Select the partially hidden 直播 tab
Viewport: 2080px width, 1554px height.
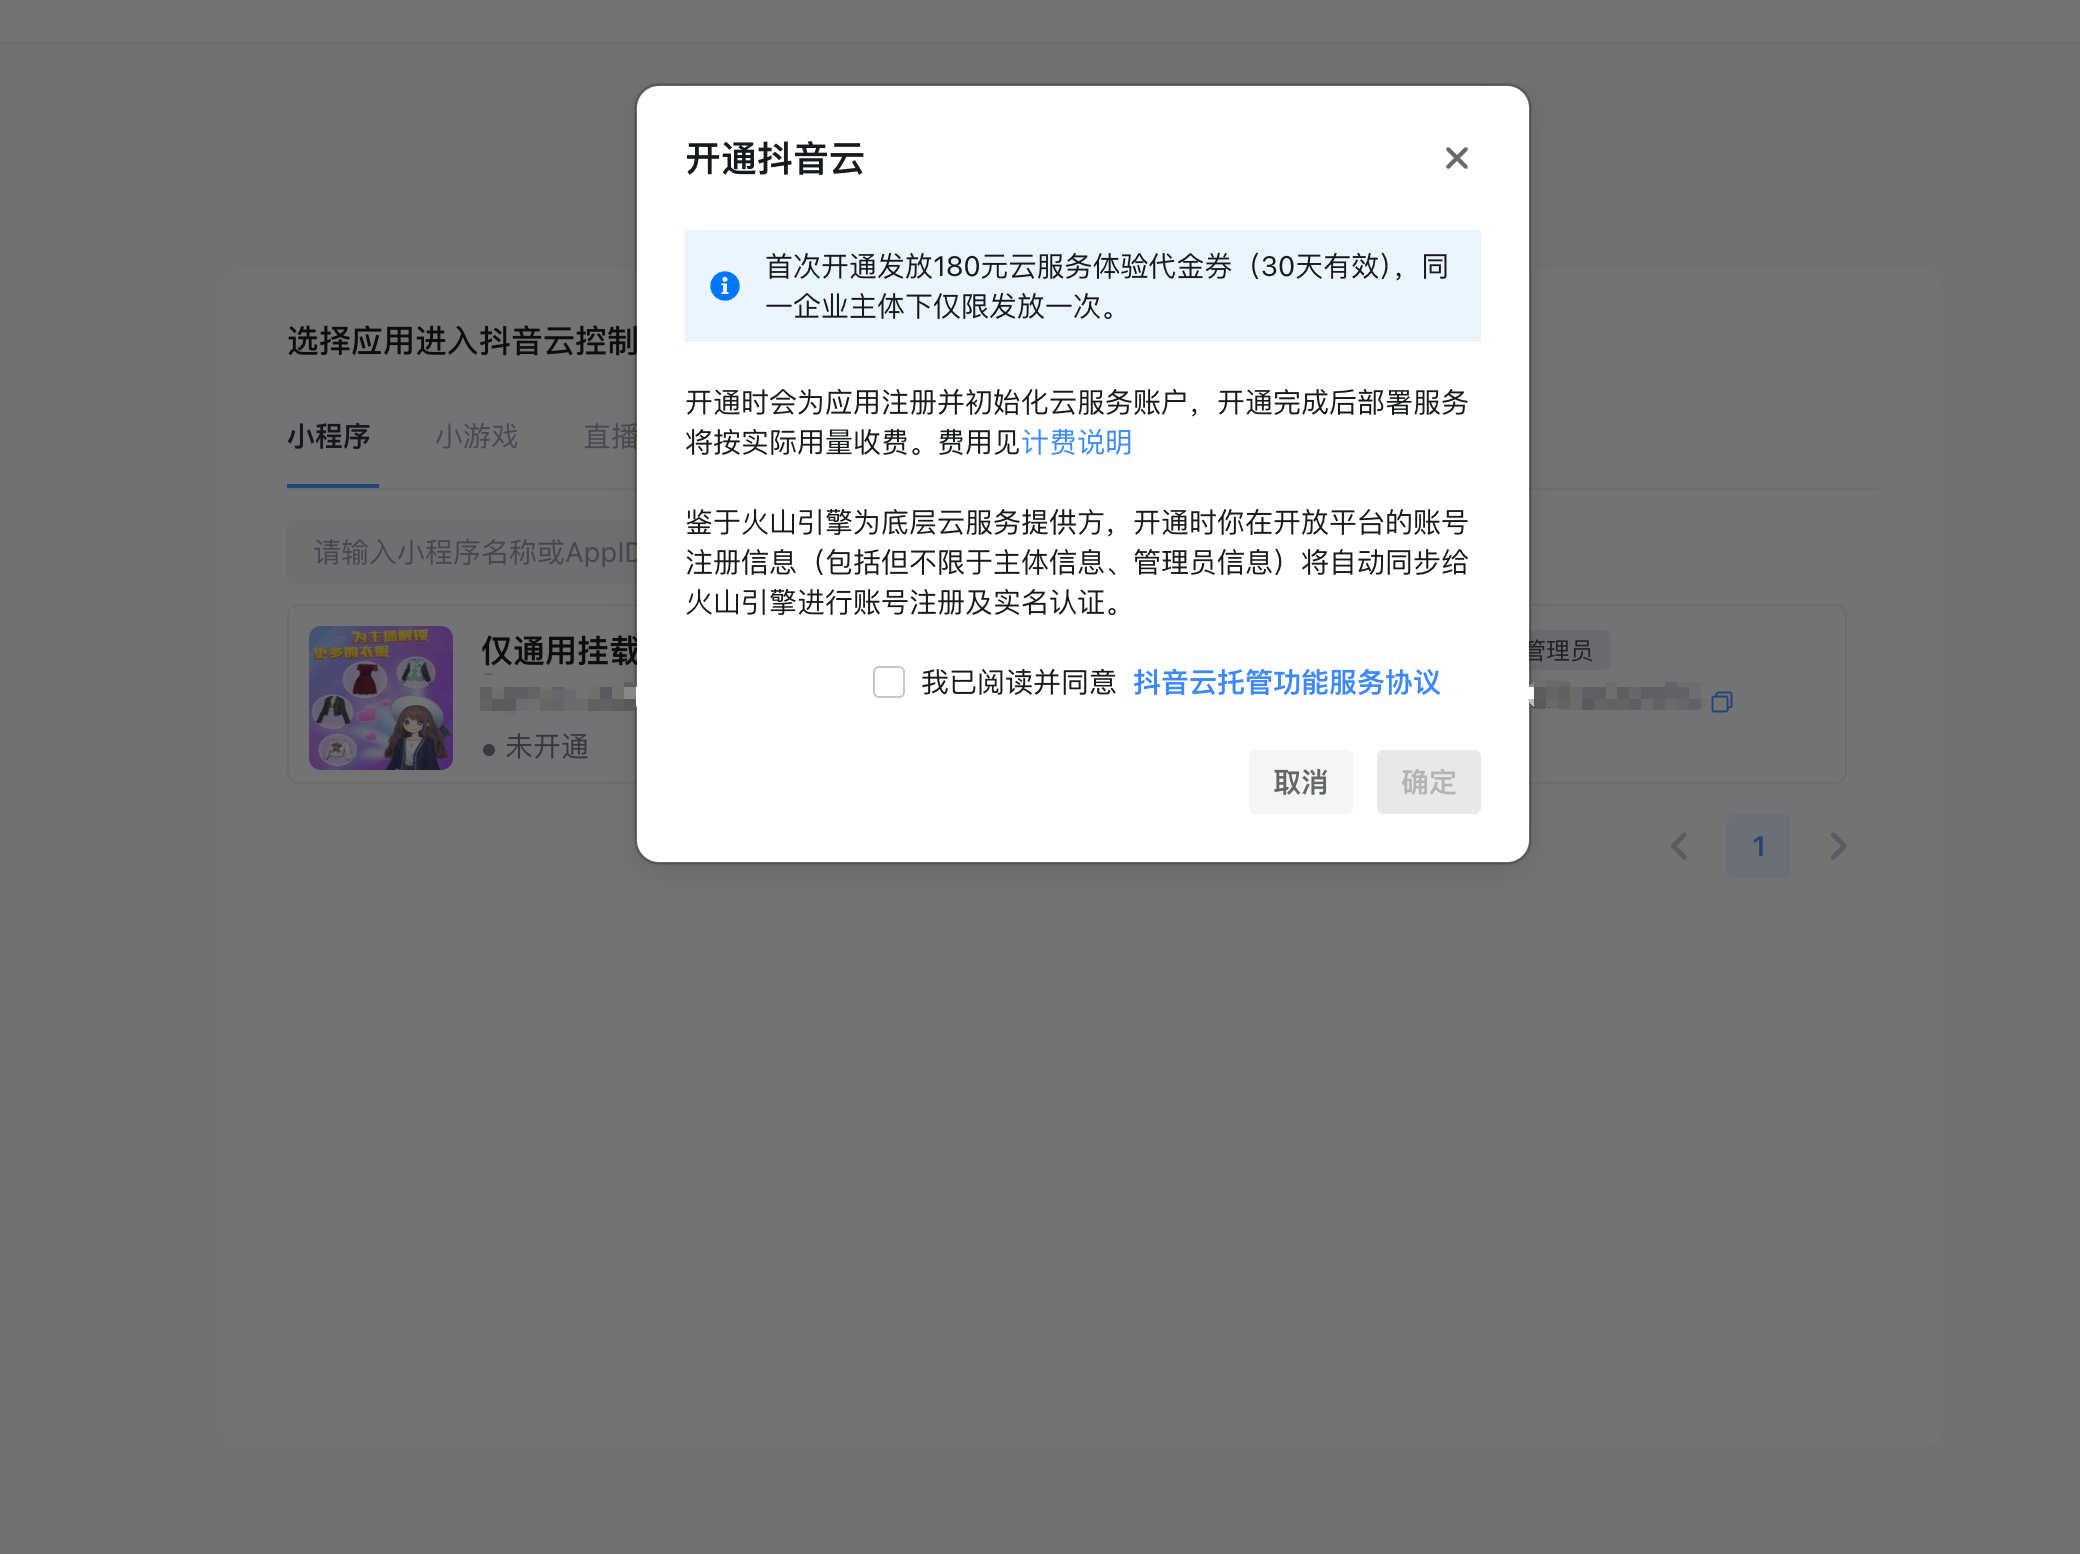(609, 437)
